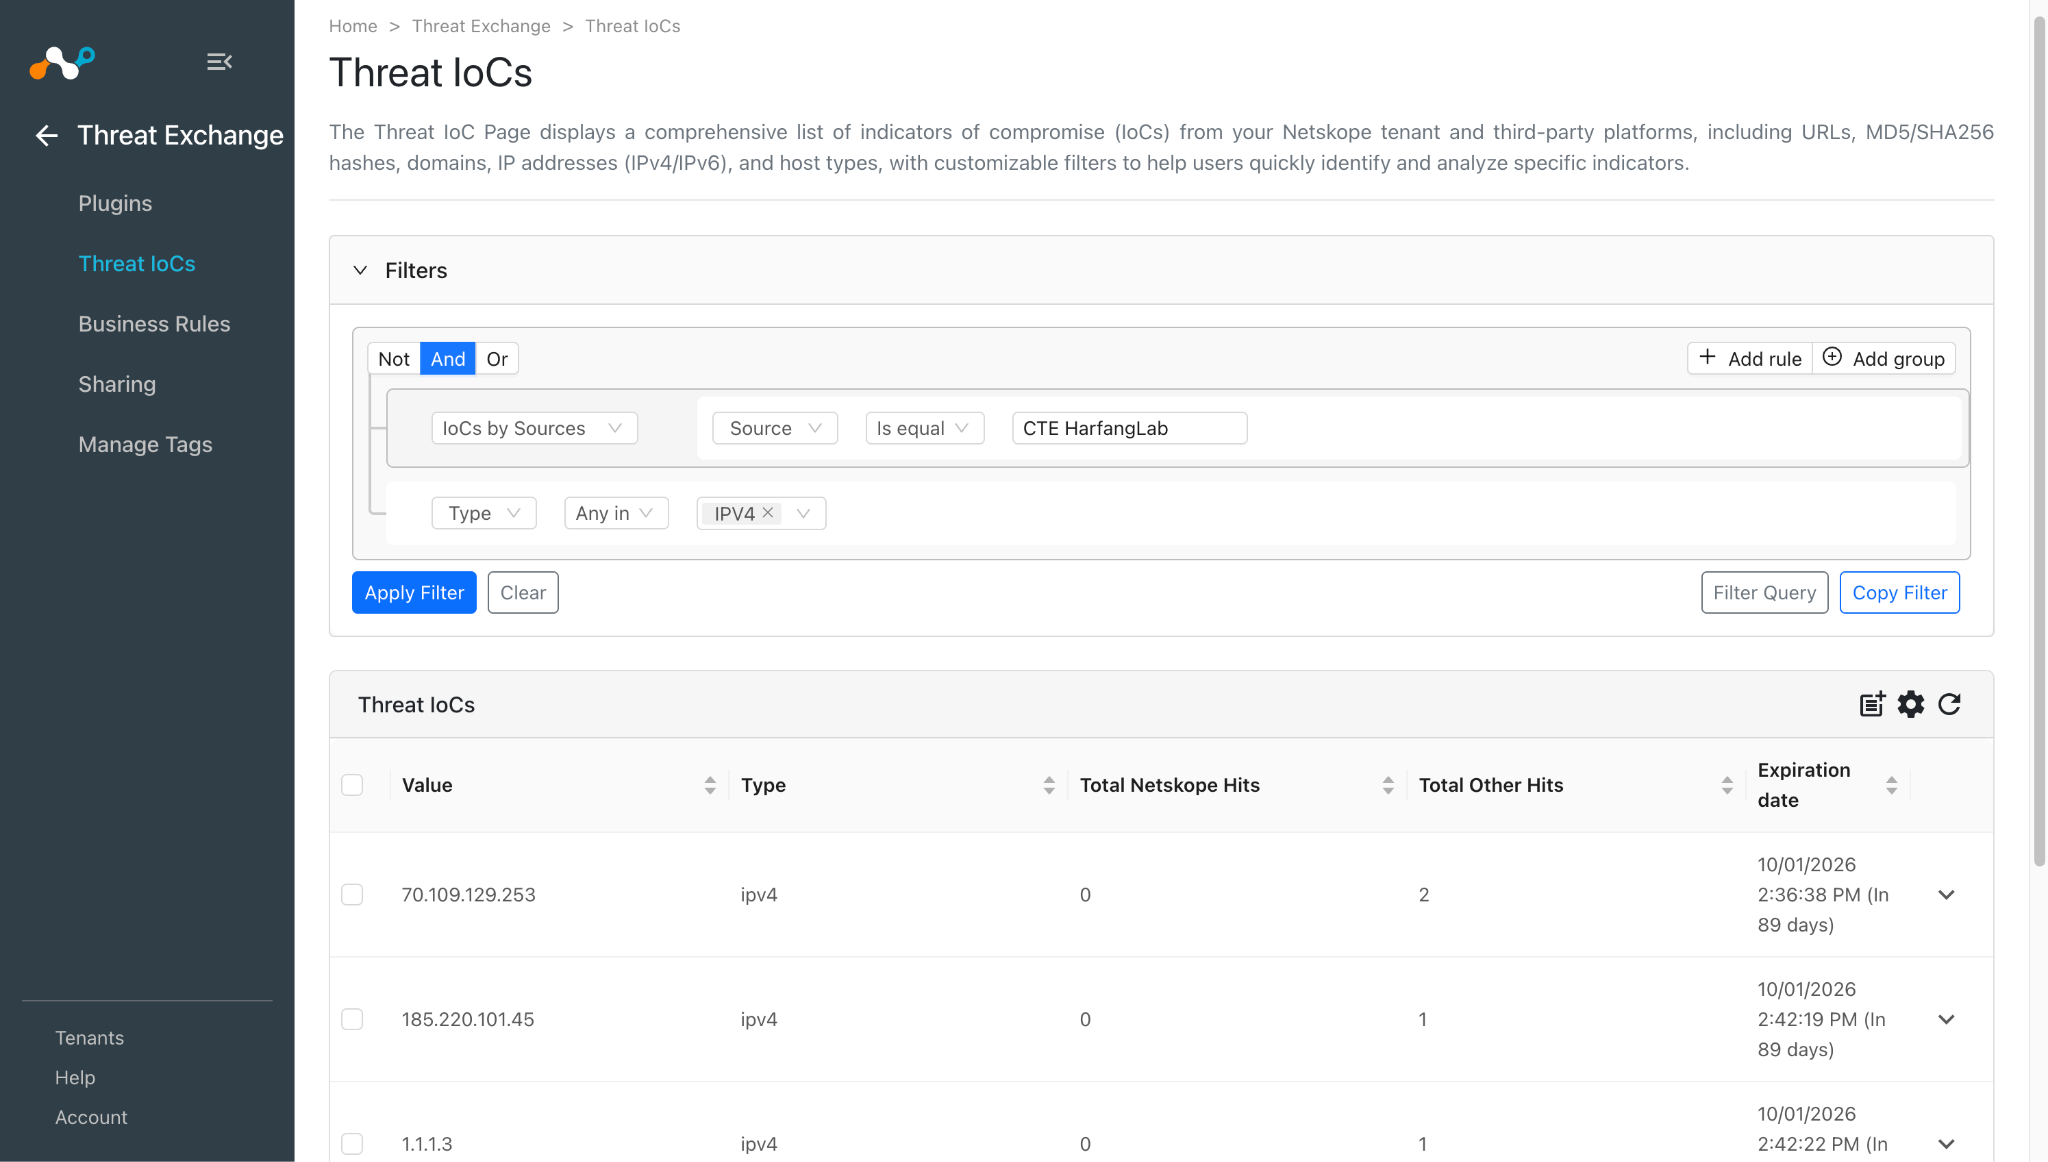Sort by Type column

tap(1049, 785)
